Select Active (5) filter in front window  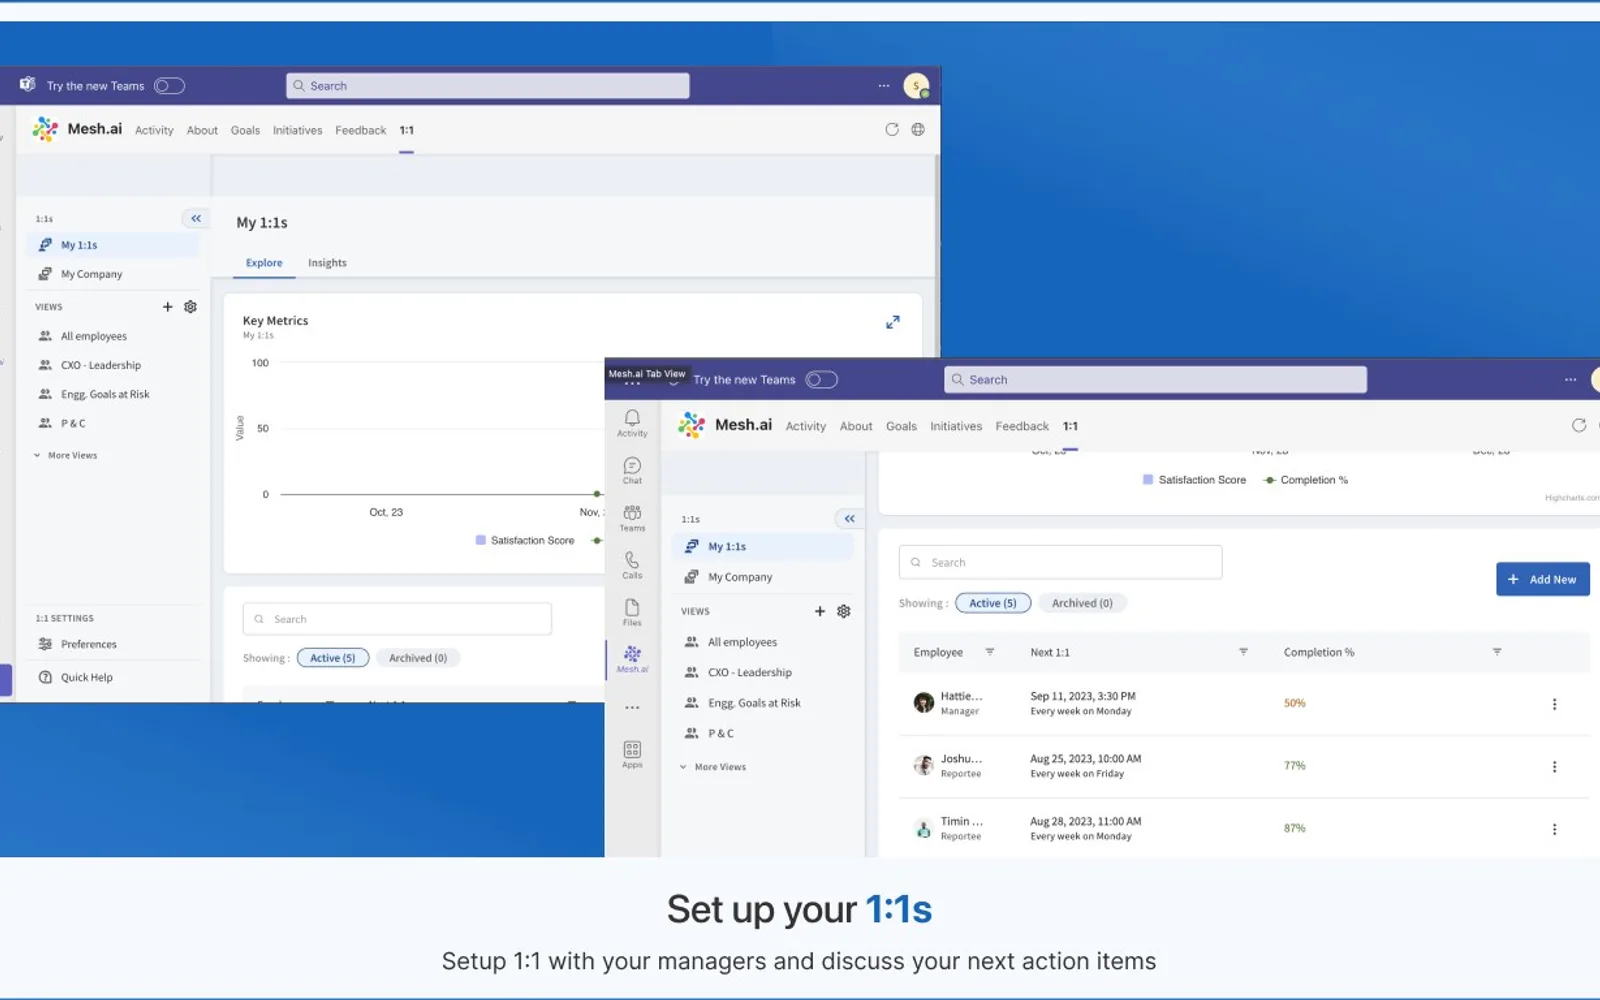[992, 603]
